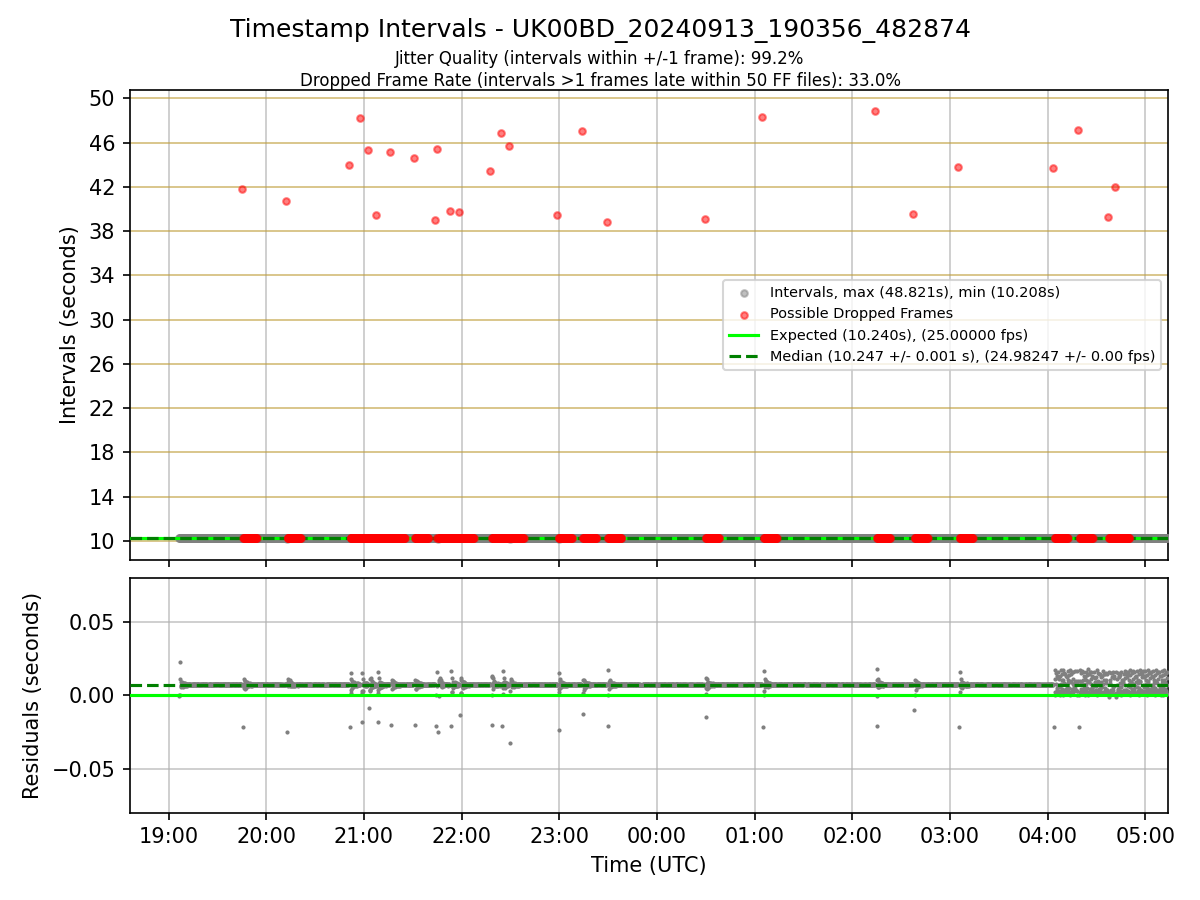Select legend entry starting with 'Median (10.247'
The image size is (1200, 900).
(962, 356)
